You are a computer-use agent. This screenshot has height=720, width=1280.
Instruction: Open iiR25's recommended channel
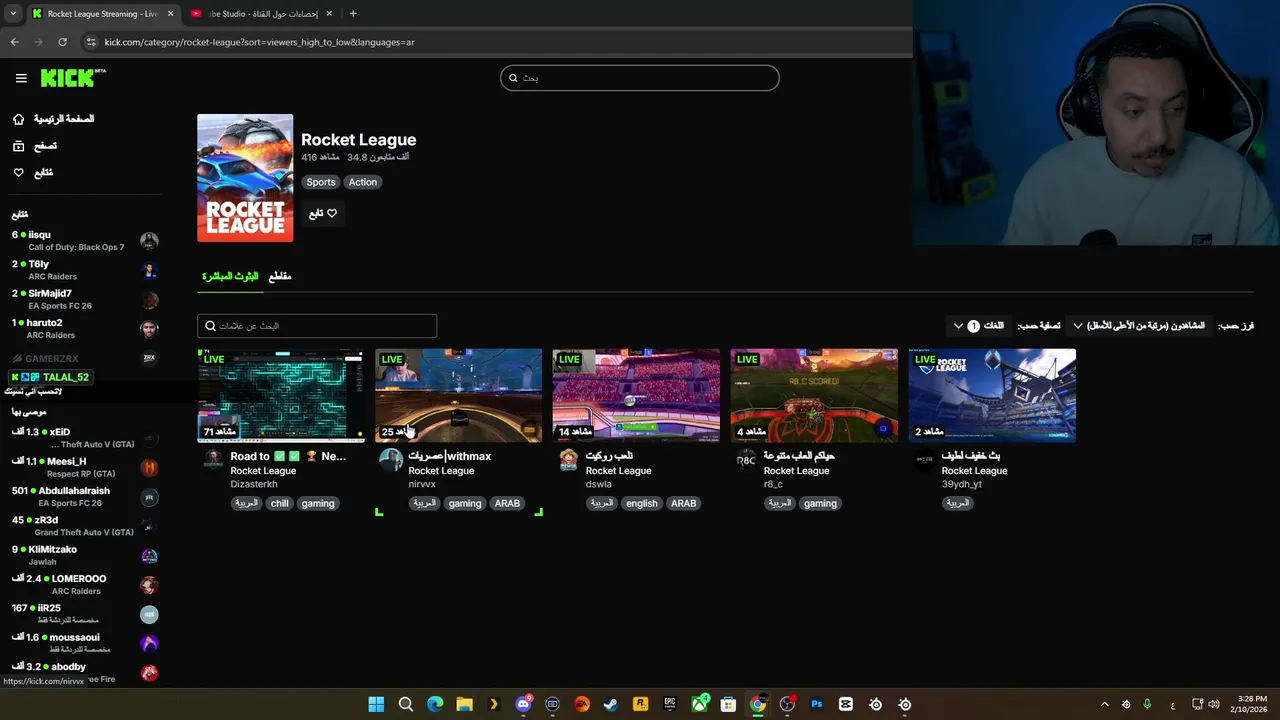click(84, 614)
